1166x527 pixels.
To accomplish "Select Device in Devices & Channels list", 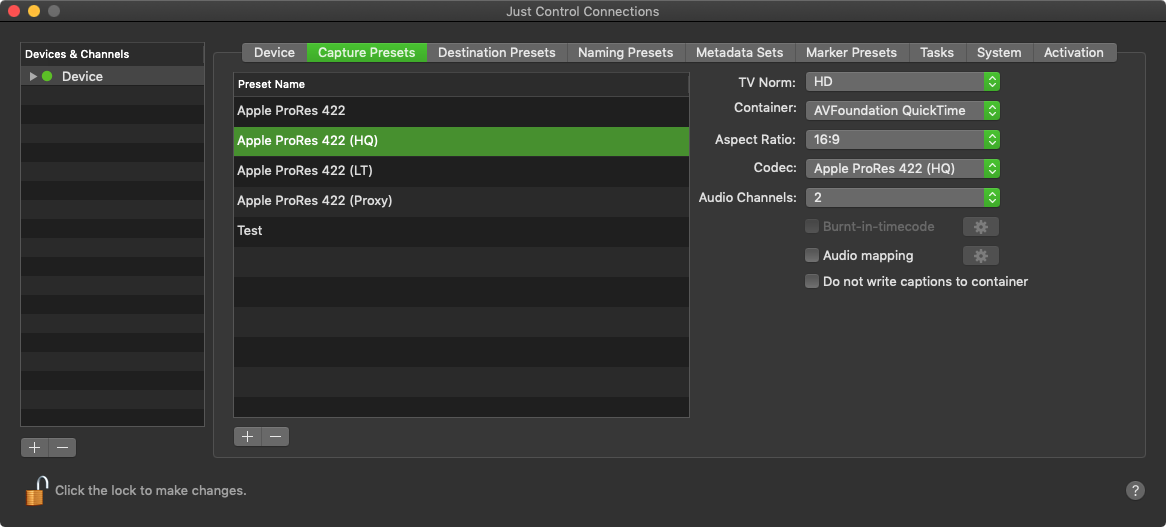I will pyautogui.click(x=112, y=77).
